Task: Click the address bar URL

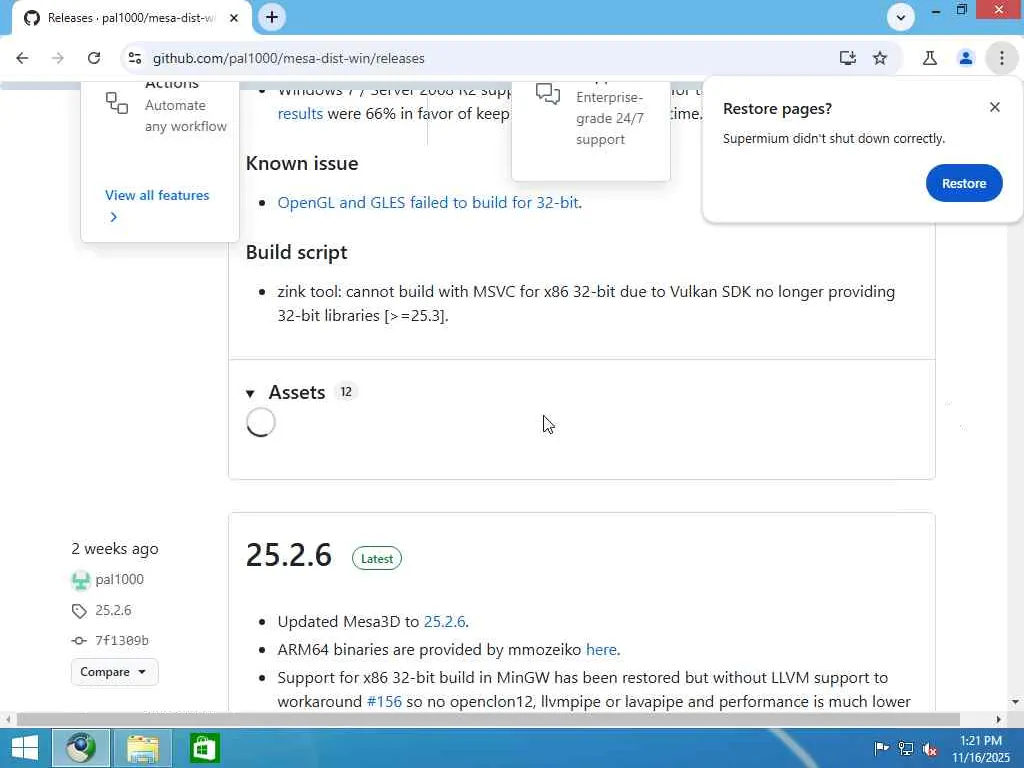Action: [x=289, y=58]
